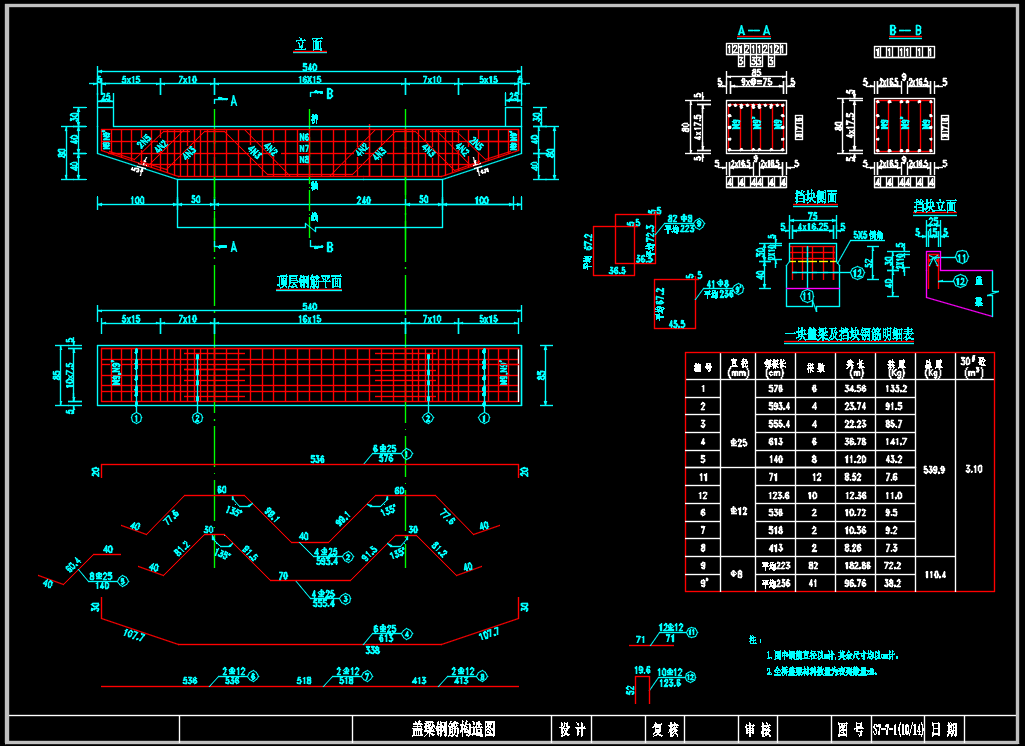Click the 135.2 weight table cell
Screen dimensions: 1025x746
point(895,388)
